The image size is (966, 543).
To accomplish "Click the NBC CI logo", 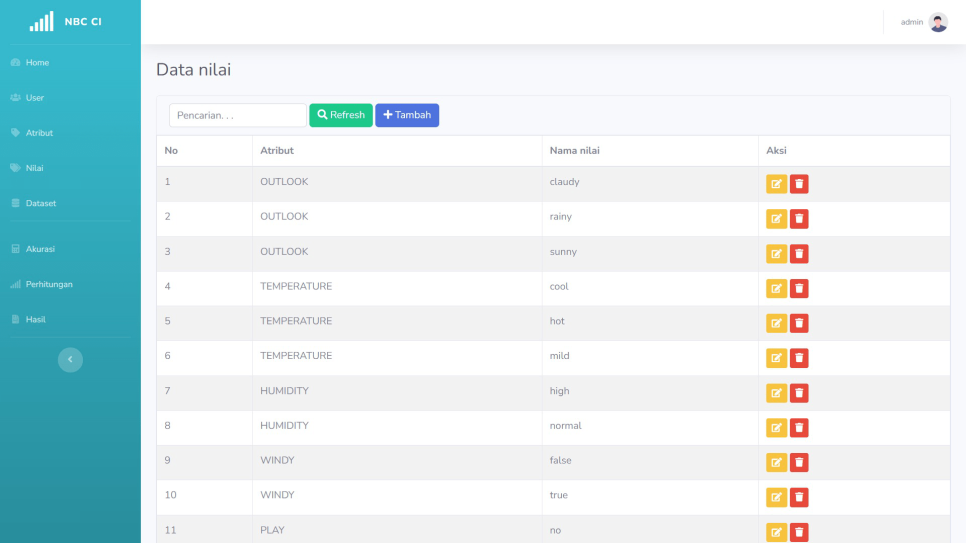I will (x=70, y=22).
